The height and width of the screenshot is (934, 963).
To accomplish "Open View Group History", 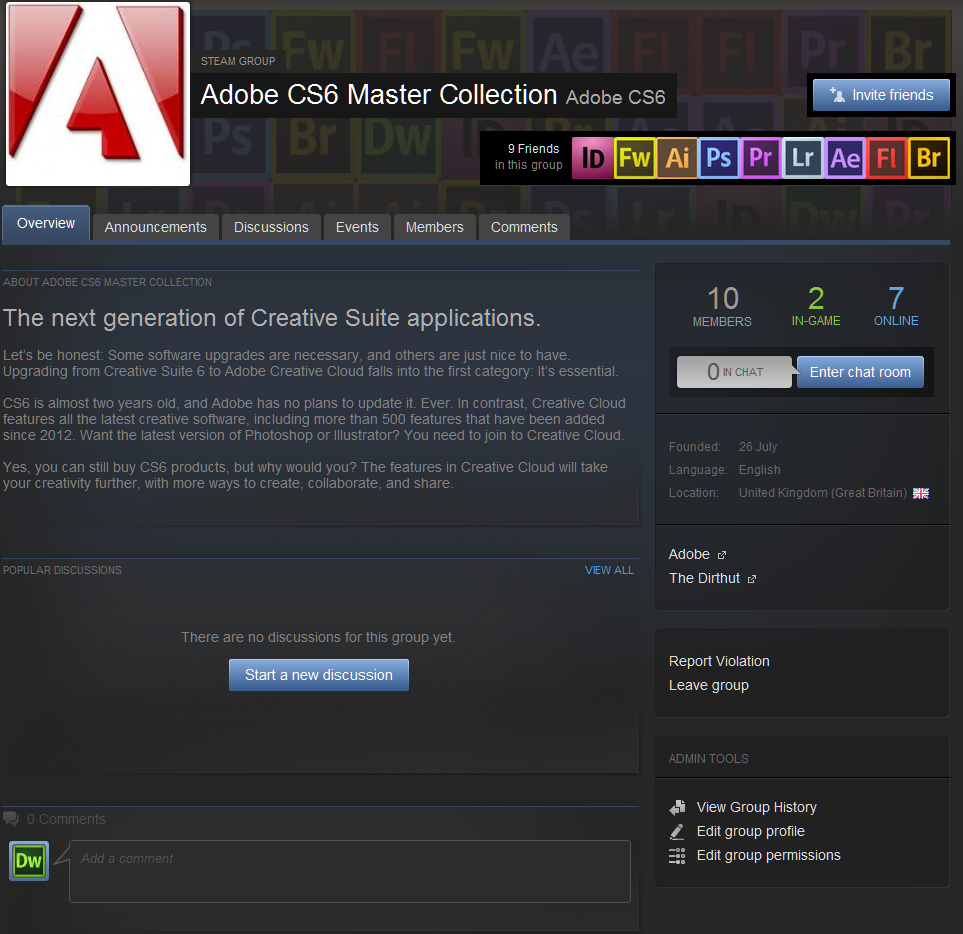I will (757, 808).
